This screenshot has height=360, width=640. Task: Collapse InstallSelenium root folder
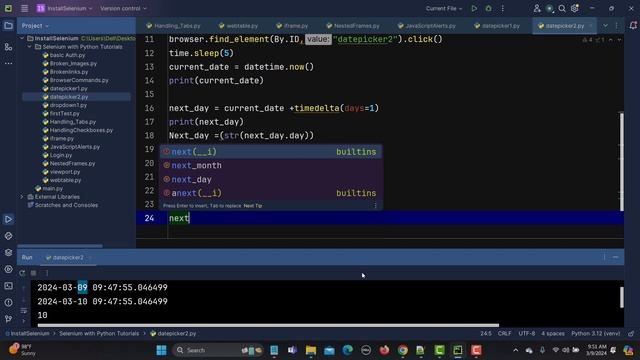click(x=22, y=38)
